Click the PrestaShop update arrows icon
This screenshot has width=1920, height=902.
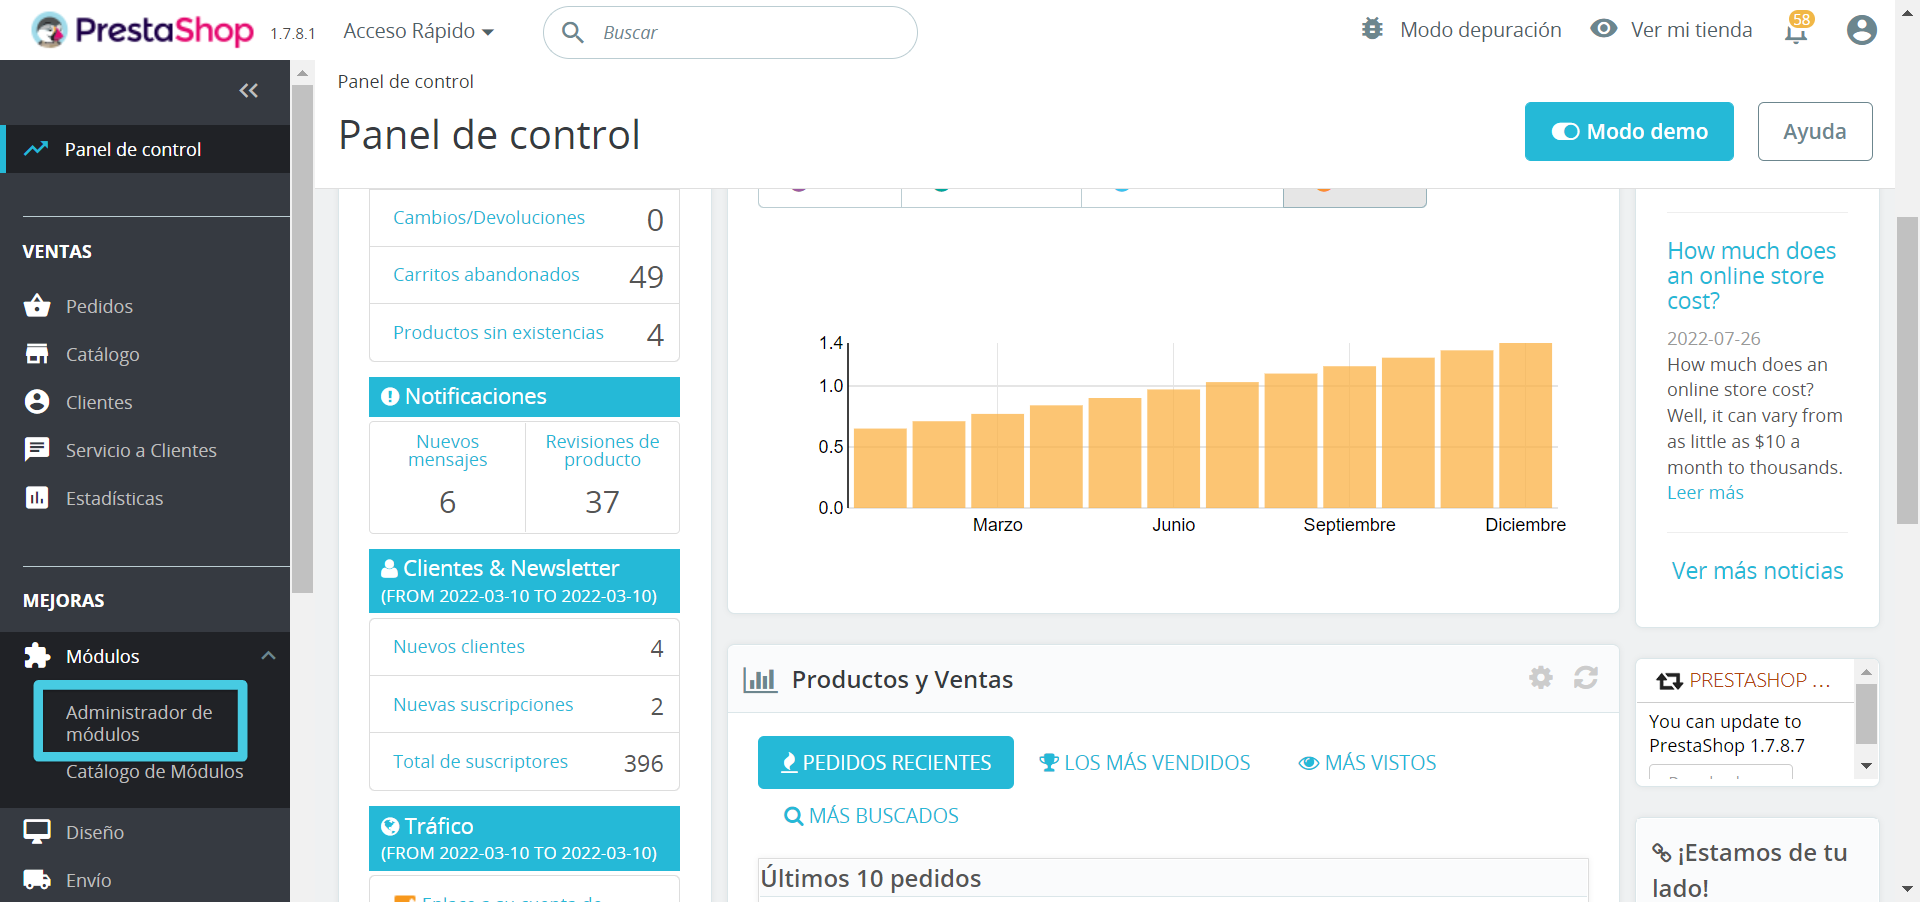(x=1669, y=681)
